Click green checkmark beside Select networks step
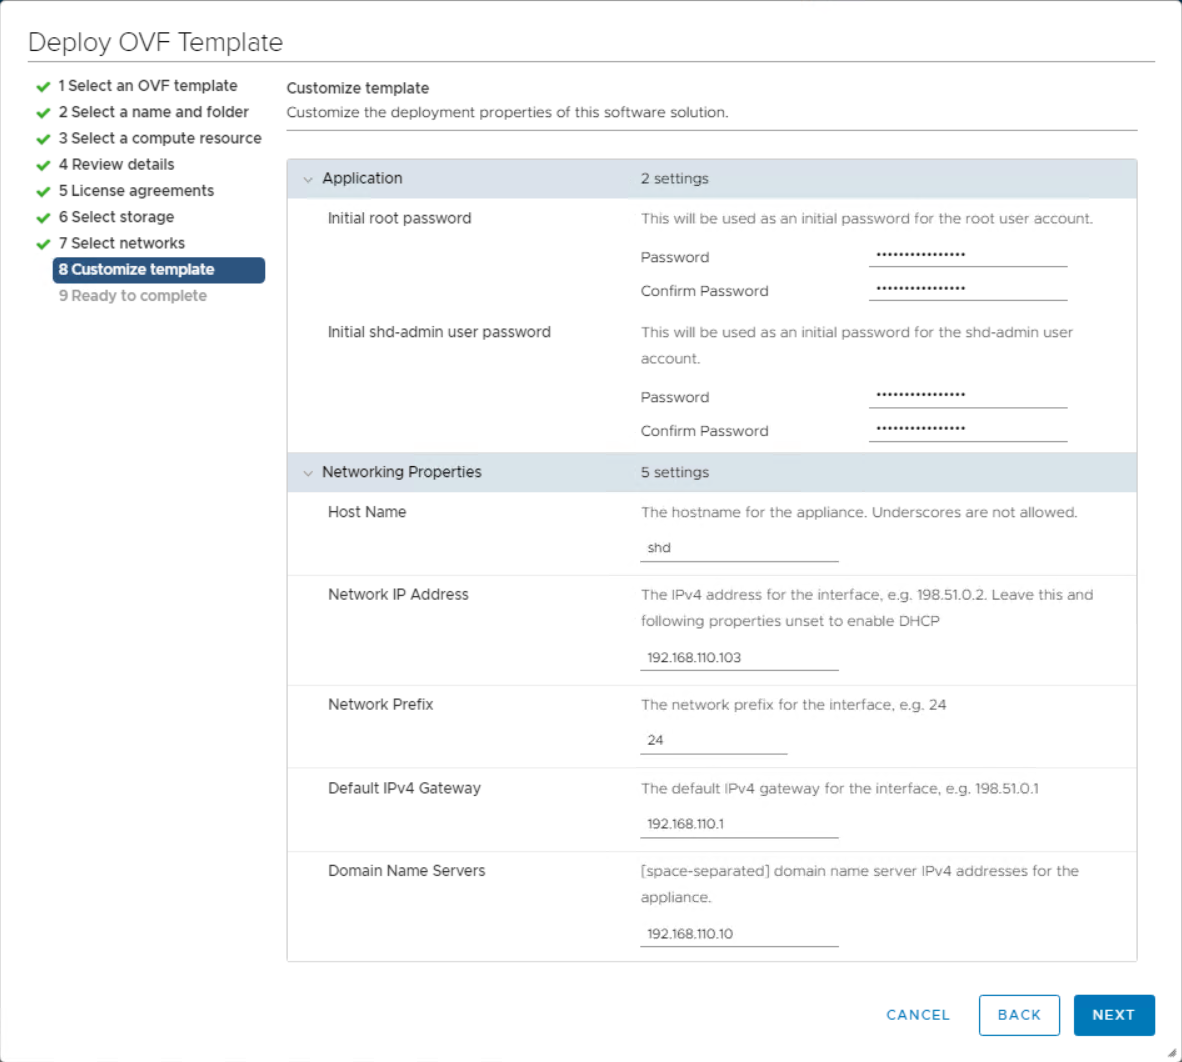 43,244
